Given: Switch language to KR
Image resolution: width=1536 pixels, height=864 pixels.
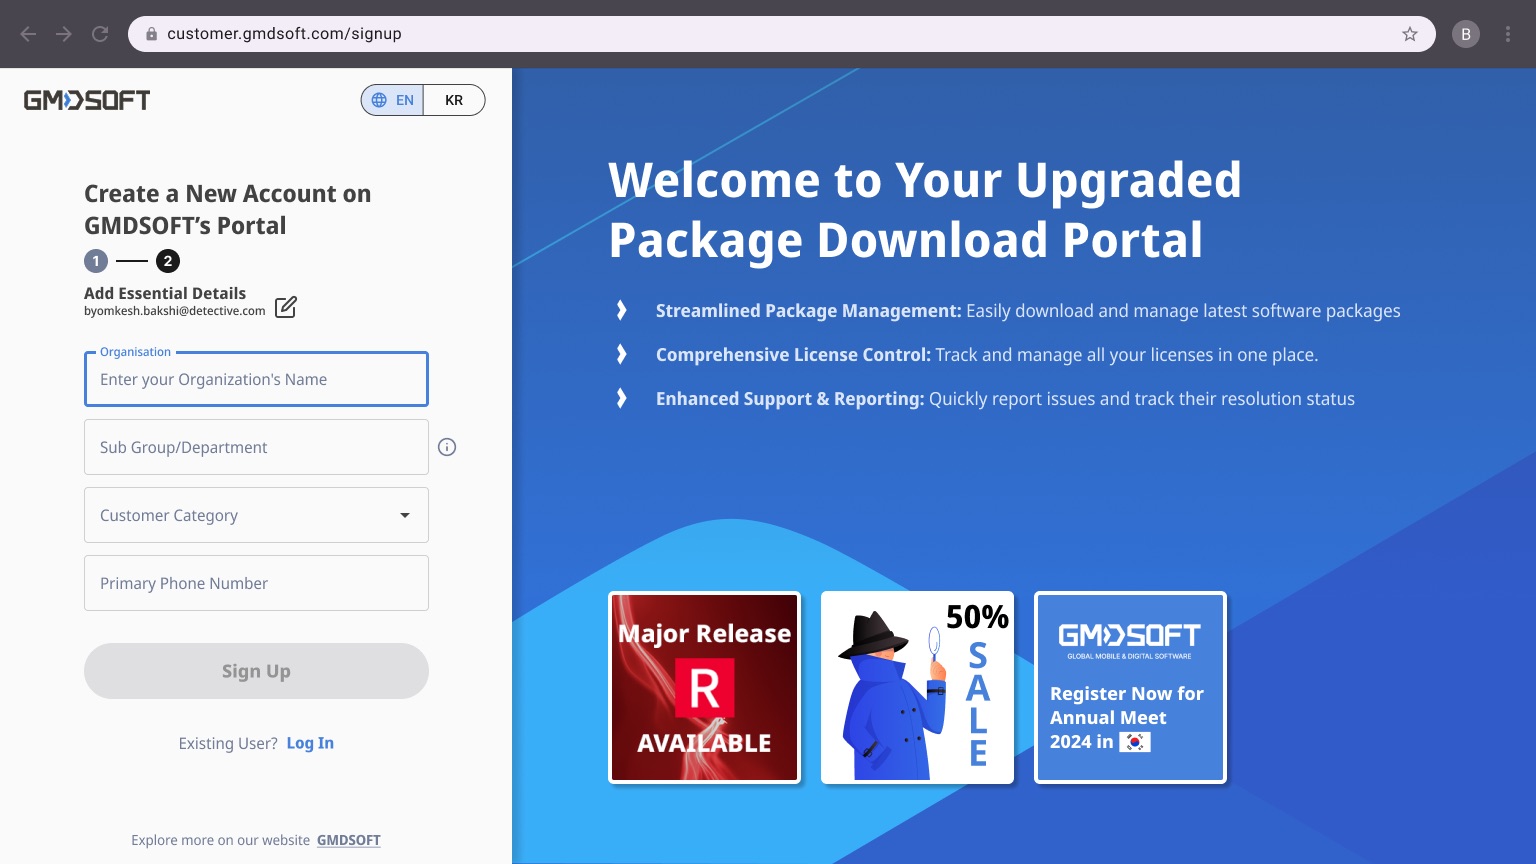Looking at the screenshot, I should (x=454, y=100).
